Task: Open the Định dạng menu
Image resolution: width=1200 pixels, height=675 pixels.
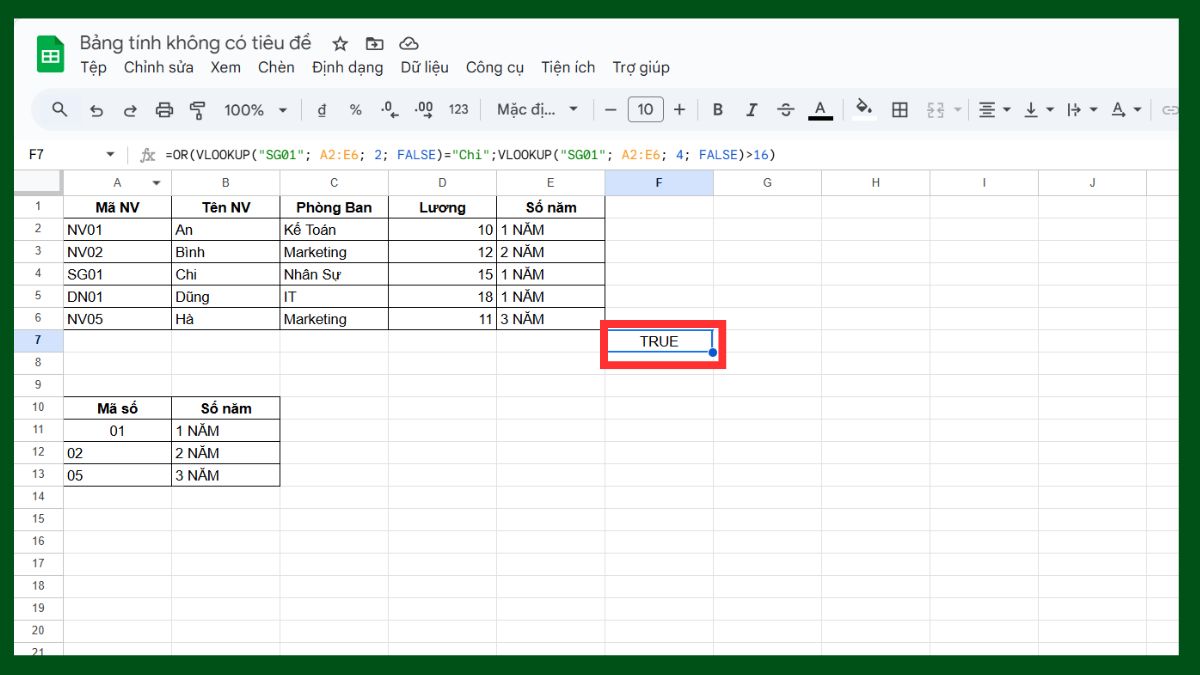Action: [347, 67]
